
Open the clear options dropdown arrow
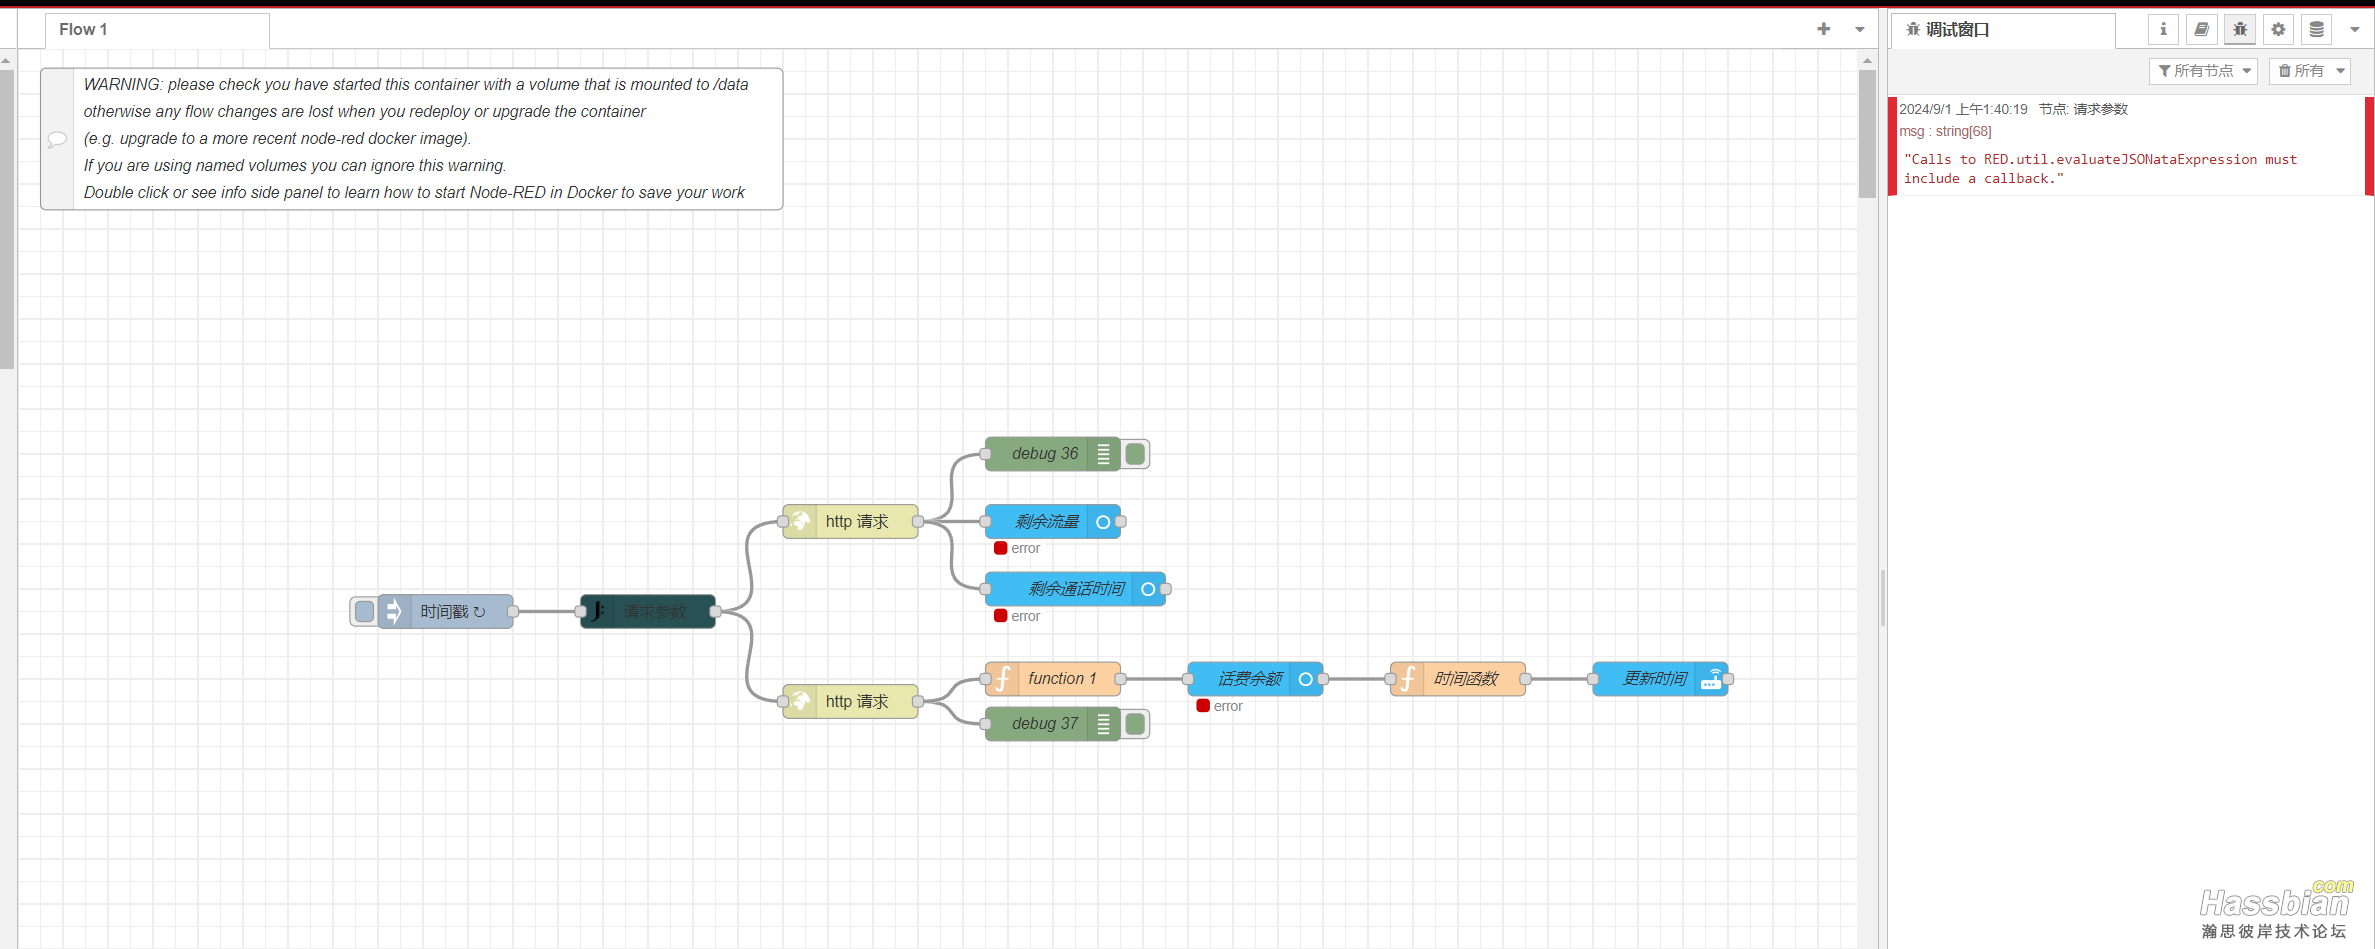2340,71
